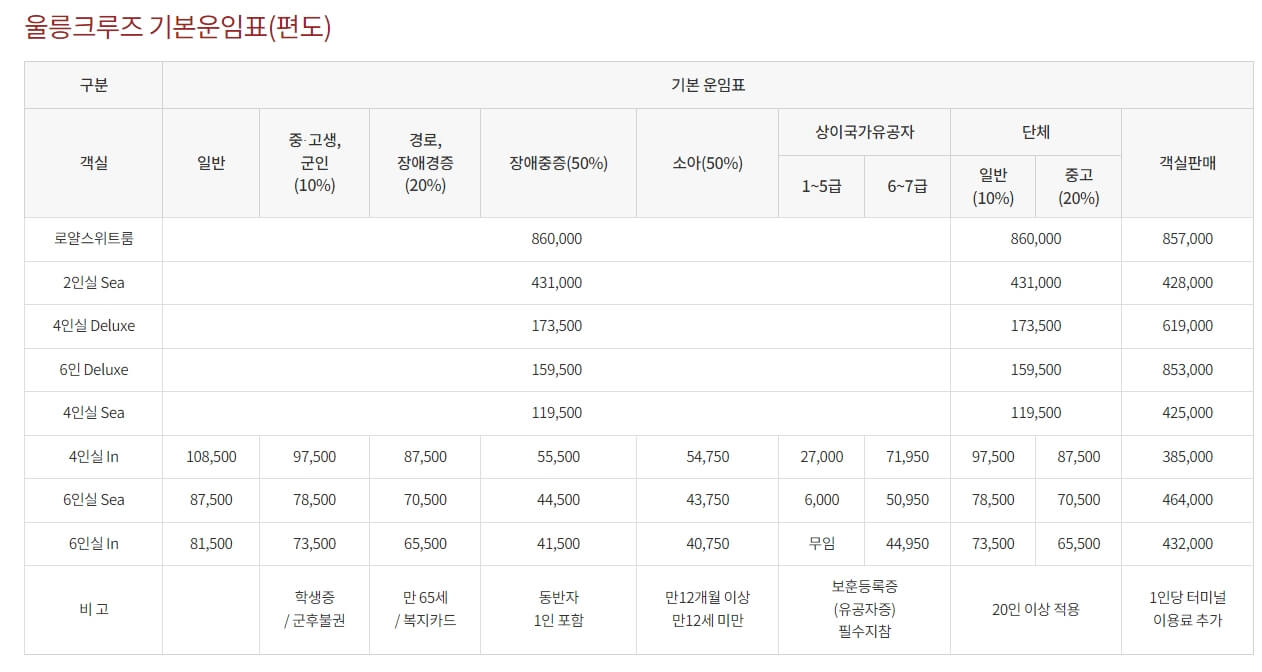
Task: Click the note '동반자 1인 포함'
Action: (x=559, y=609)
